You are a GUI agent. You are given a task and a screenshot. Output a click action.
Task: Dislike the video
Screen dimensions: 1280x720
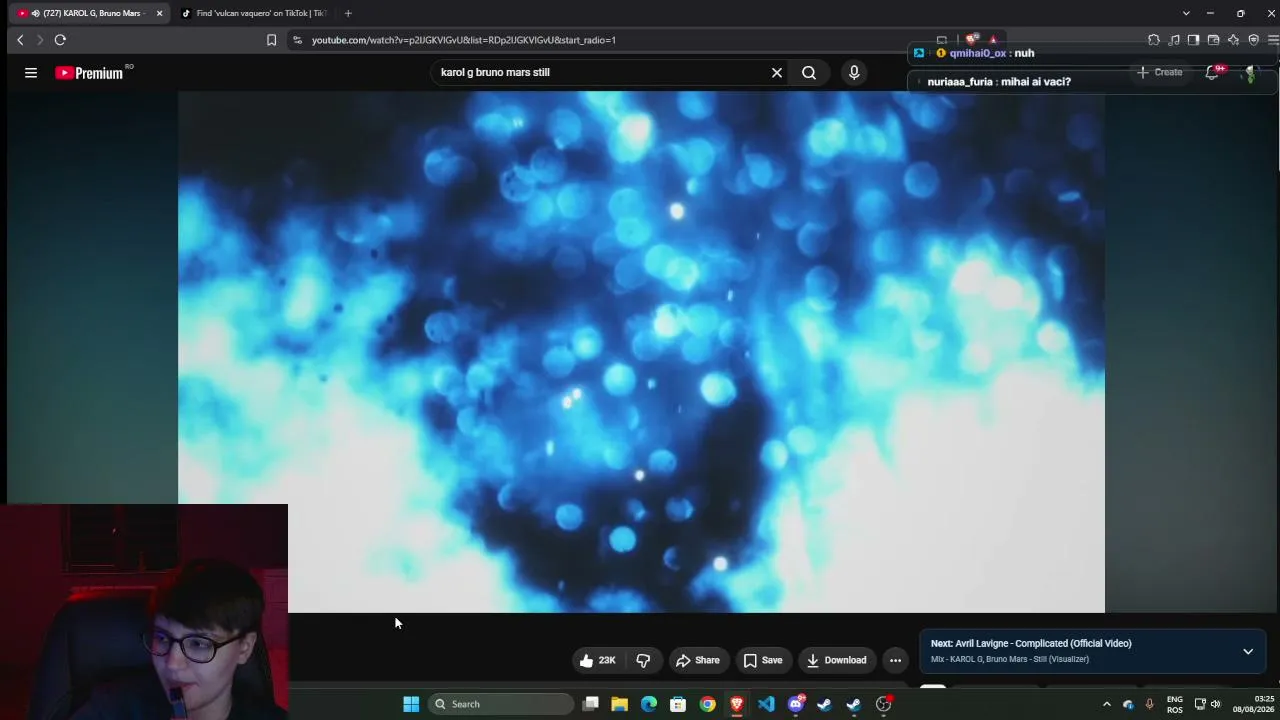click(643, 660)
